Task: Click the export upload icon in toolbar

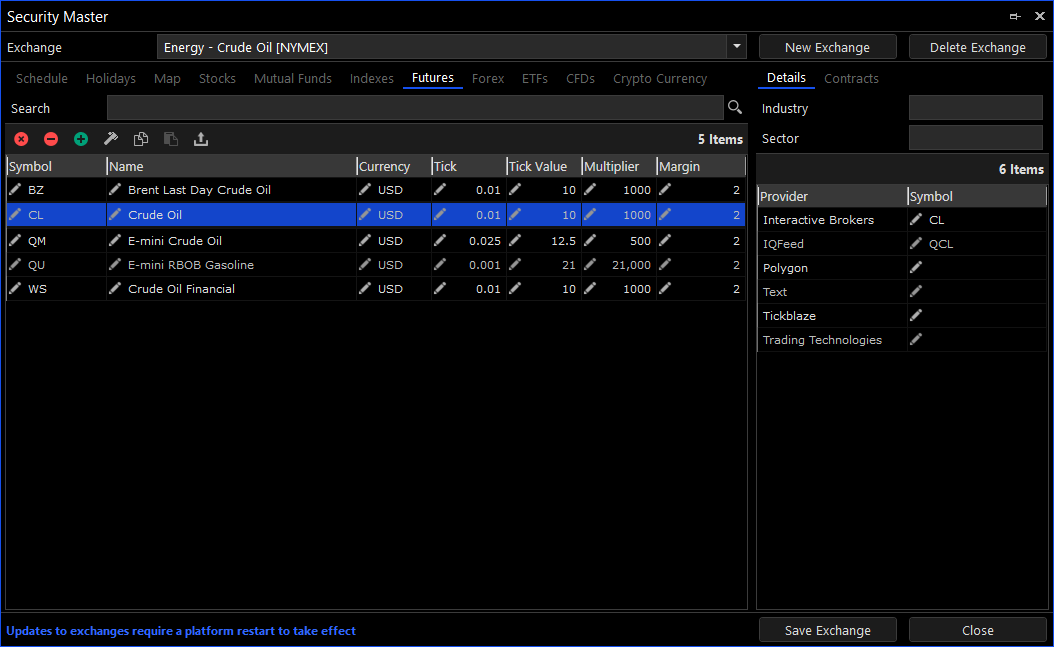Action: [x=201, y=139]
